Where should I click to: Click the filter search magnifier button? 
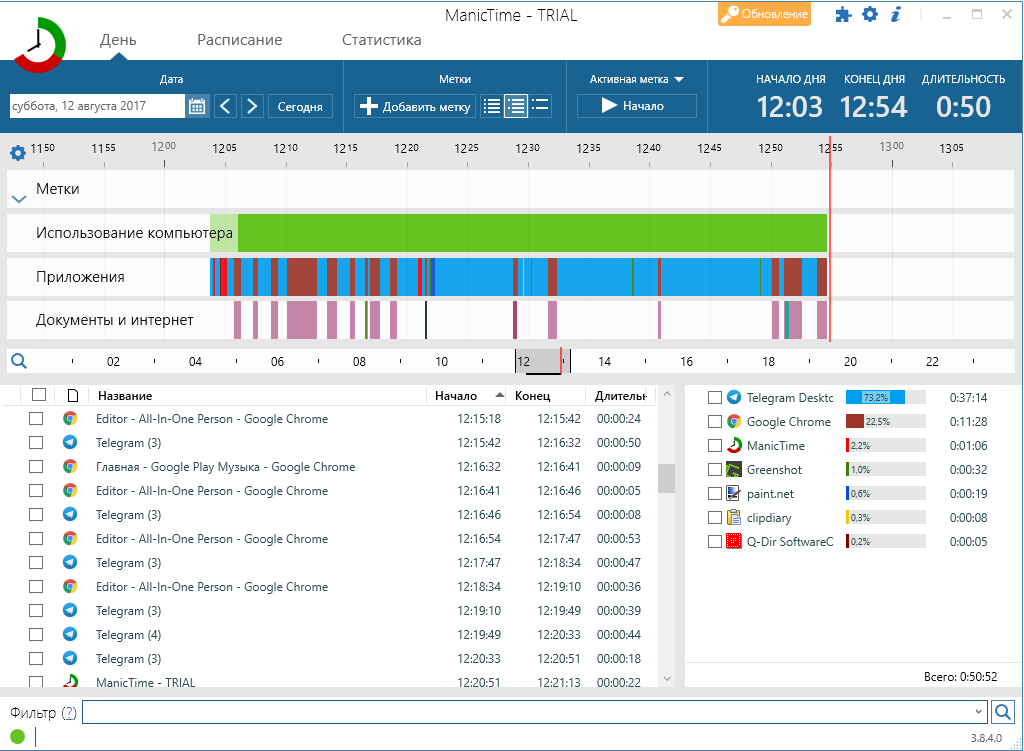(x=1002, y=712)
